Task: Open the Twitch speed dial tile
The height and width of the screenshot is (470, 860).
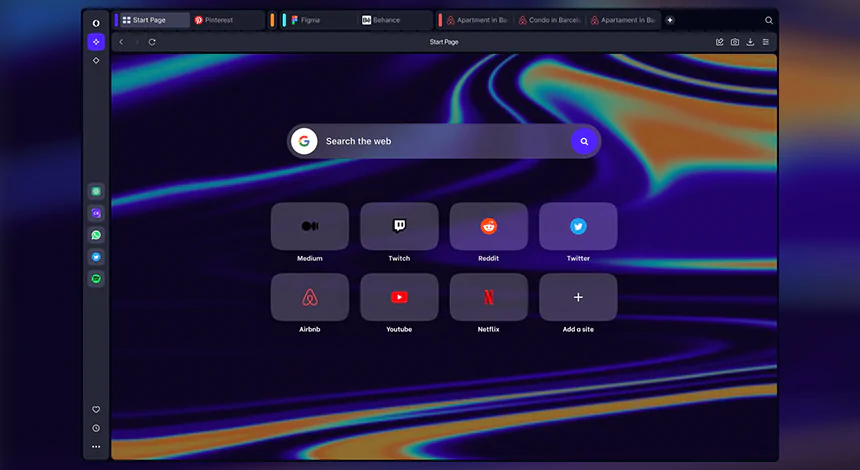Action: pyautogui.click(x=399, y=226)
